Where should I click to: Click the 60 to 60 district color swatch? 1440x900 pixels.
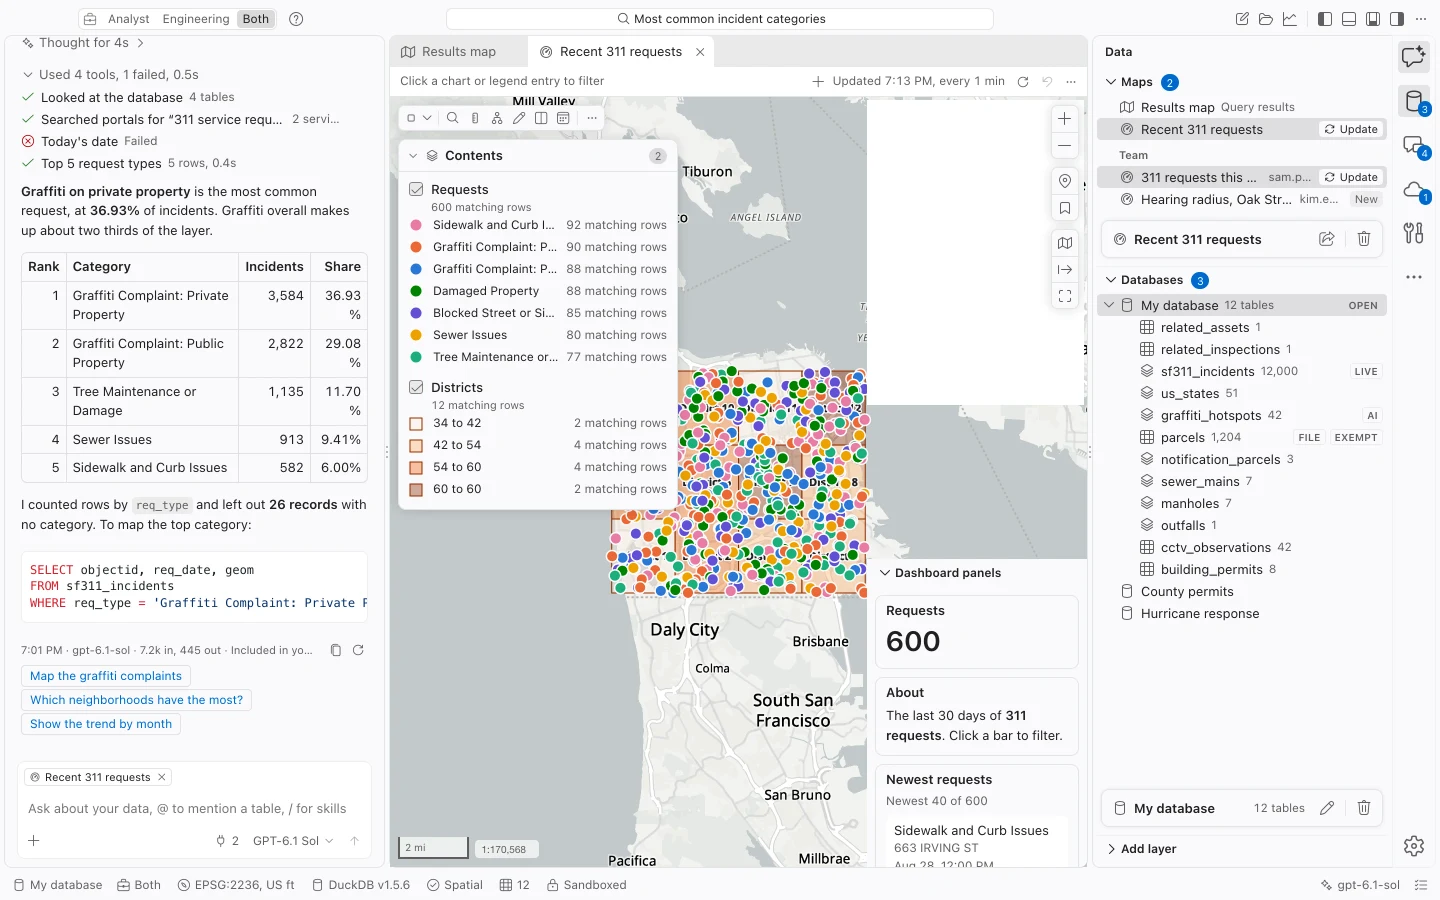pyautogui.click(x=417, y=489)
